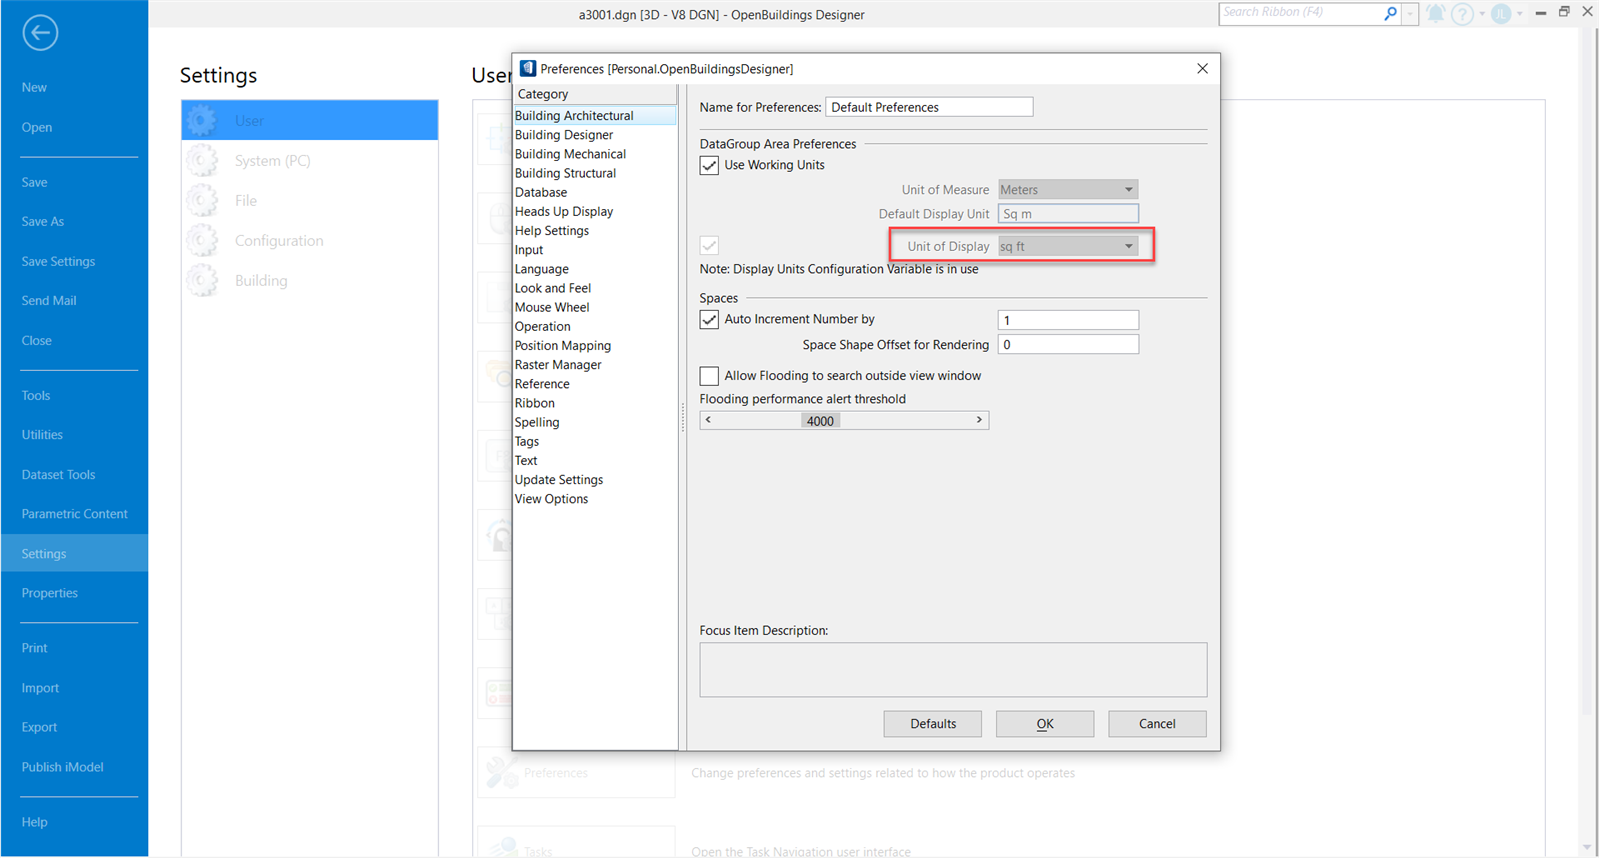The image size is (1599, 858).
Task: Select Language category
Action: pos(594,269)
